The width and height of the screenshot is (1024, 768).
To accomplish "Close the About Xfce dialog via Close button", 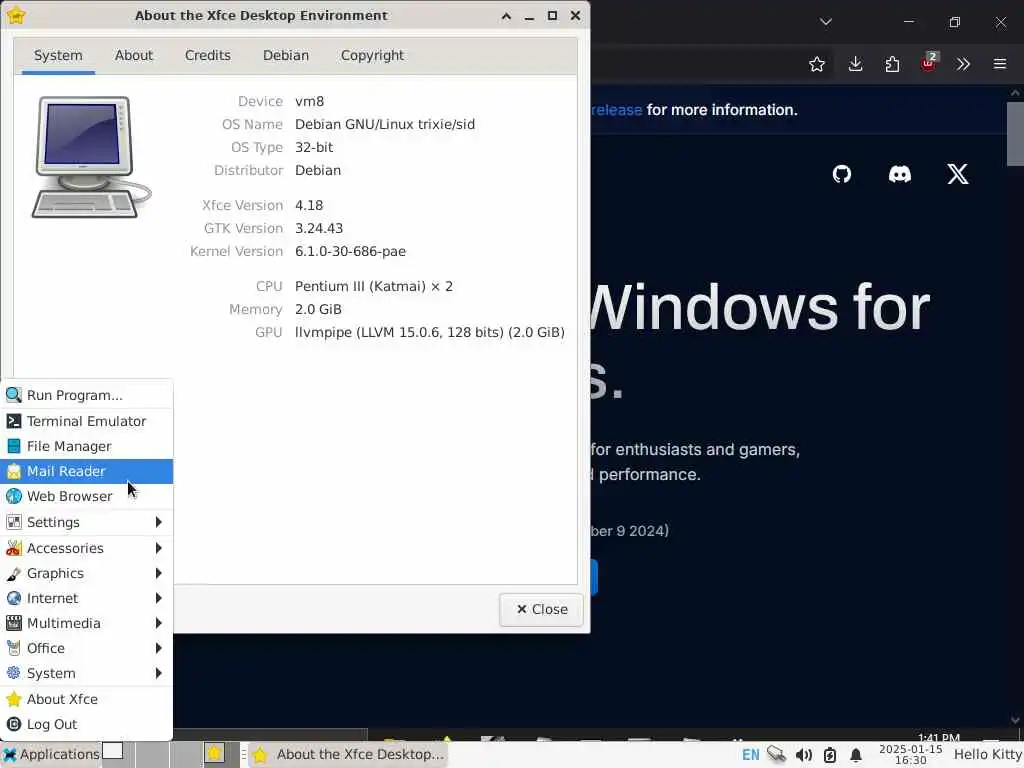I will pyautogui.click(x=541, y=609).
